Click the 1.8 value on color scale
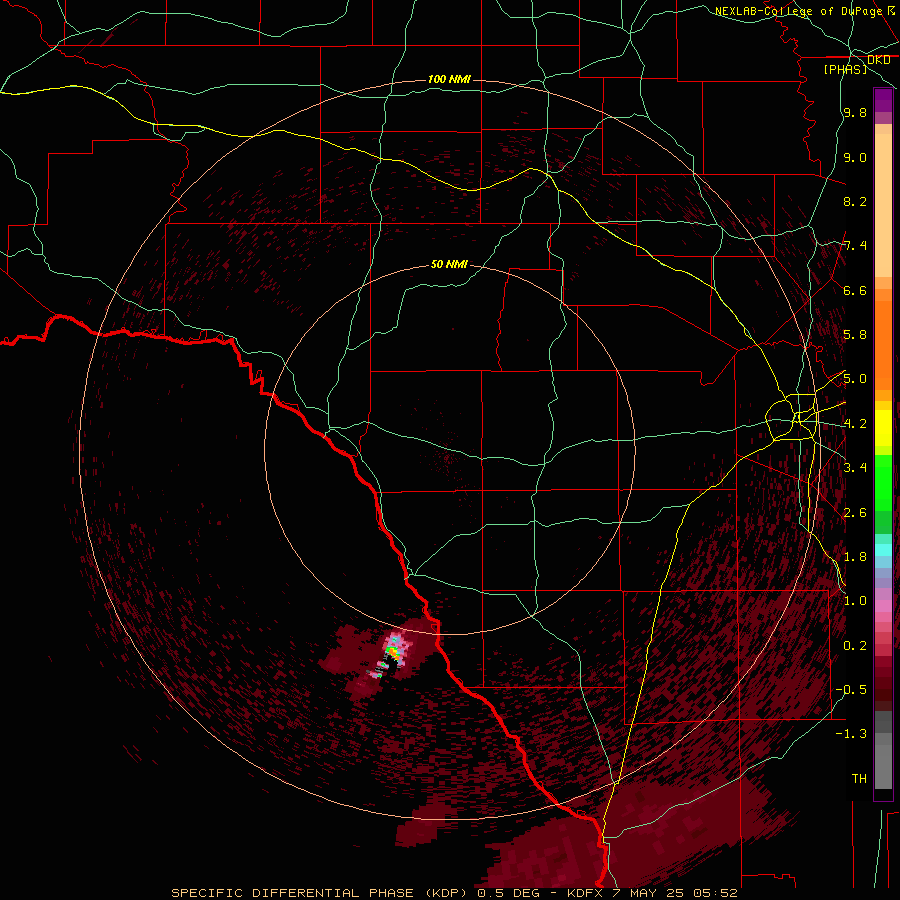The height and width of the screenshot is (900, 900). click(855, 557)
